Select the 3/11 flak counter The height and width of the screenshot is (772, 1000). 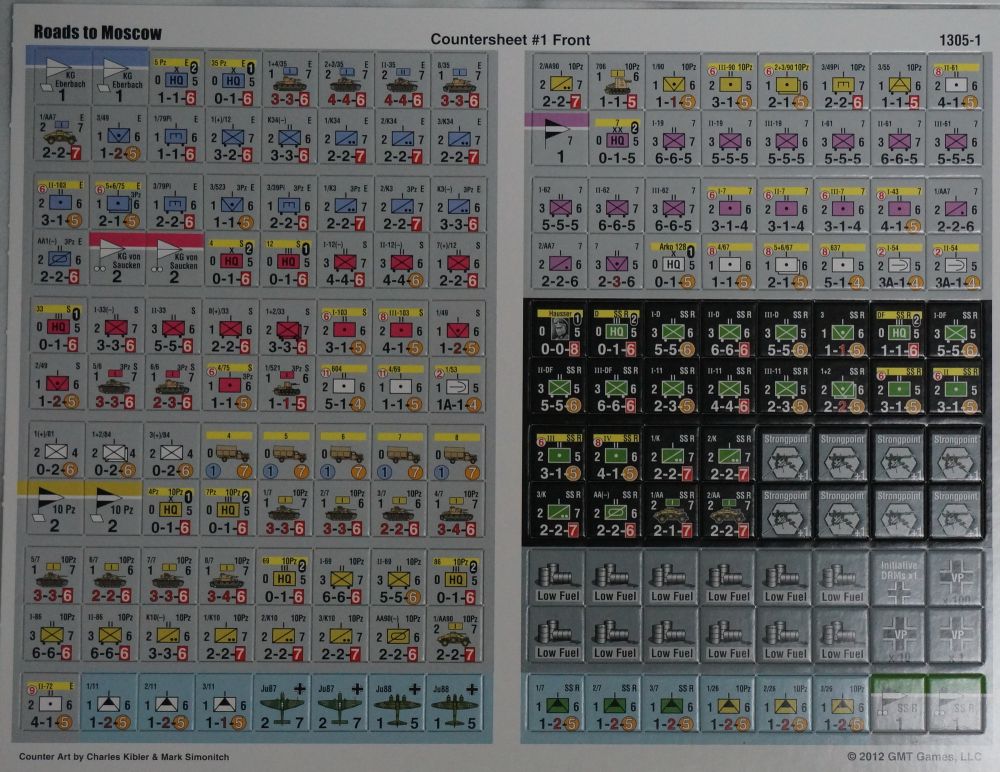[224, 703]
